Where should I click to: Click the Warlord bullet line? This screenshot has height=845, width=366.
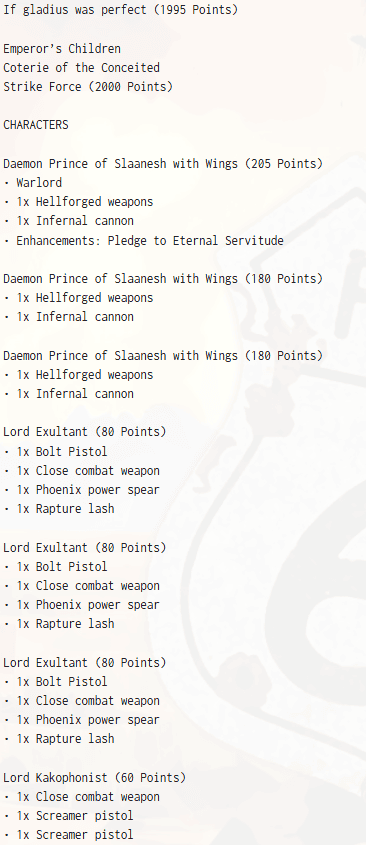[x=33, y=183]
